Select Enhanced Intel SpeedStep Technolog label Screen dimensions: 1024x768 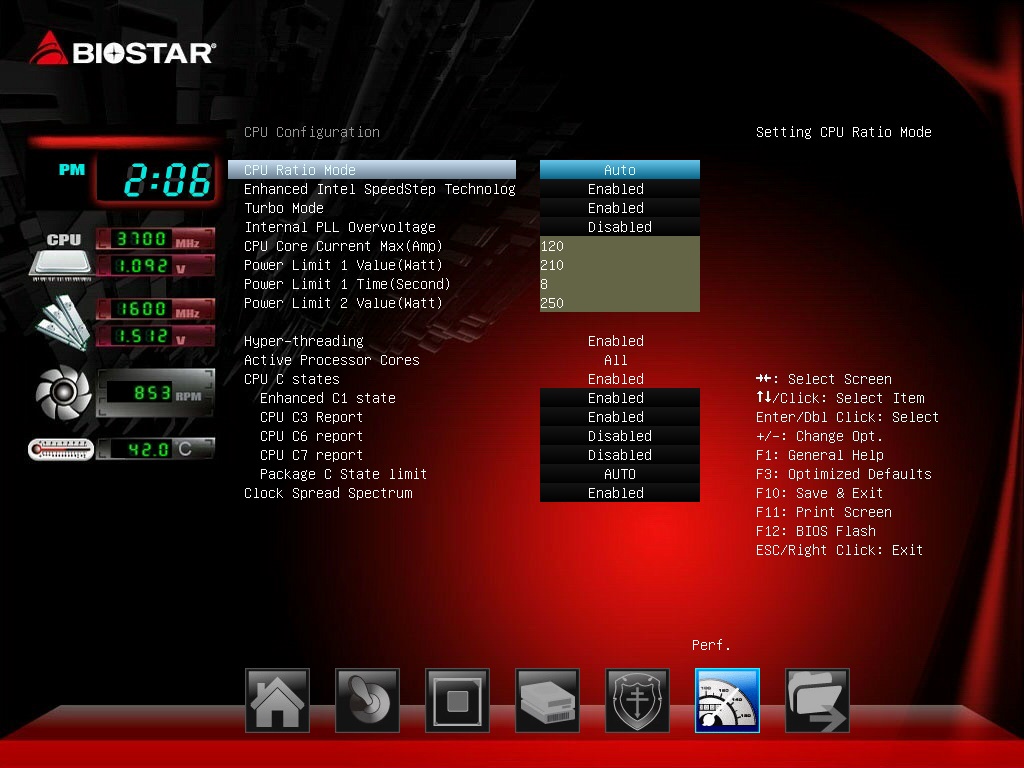click(x=379, y=189)
